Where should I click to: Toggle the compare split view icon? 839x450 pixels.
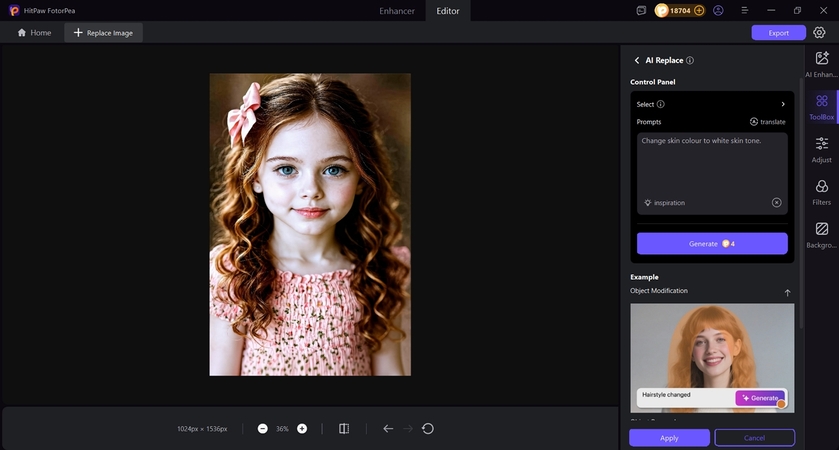pos(344,429)
